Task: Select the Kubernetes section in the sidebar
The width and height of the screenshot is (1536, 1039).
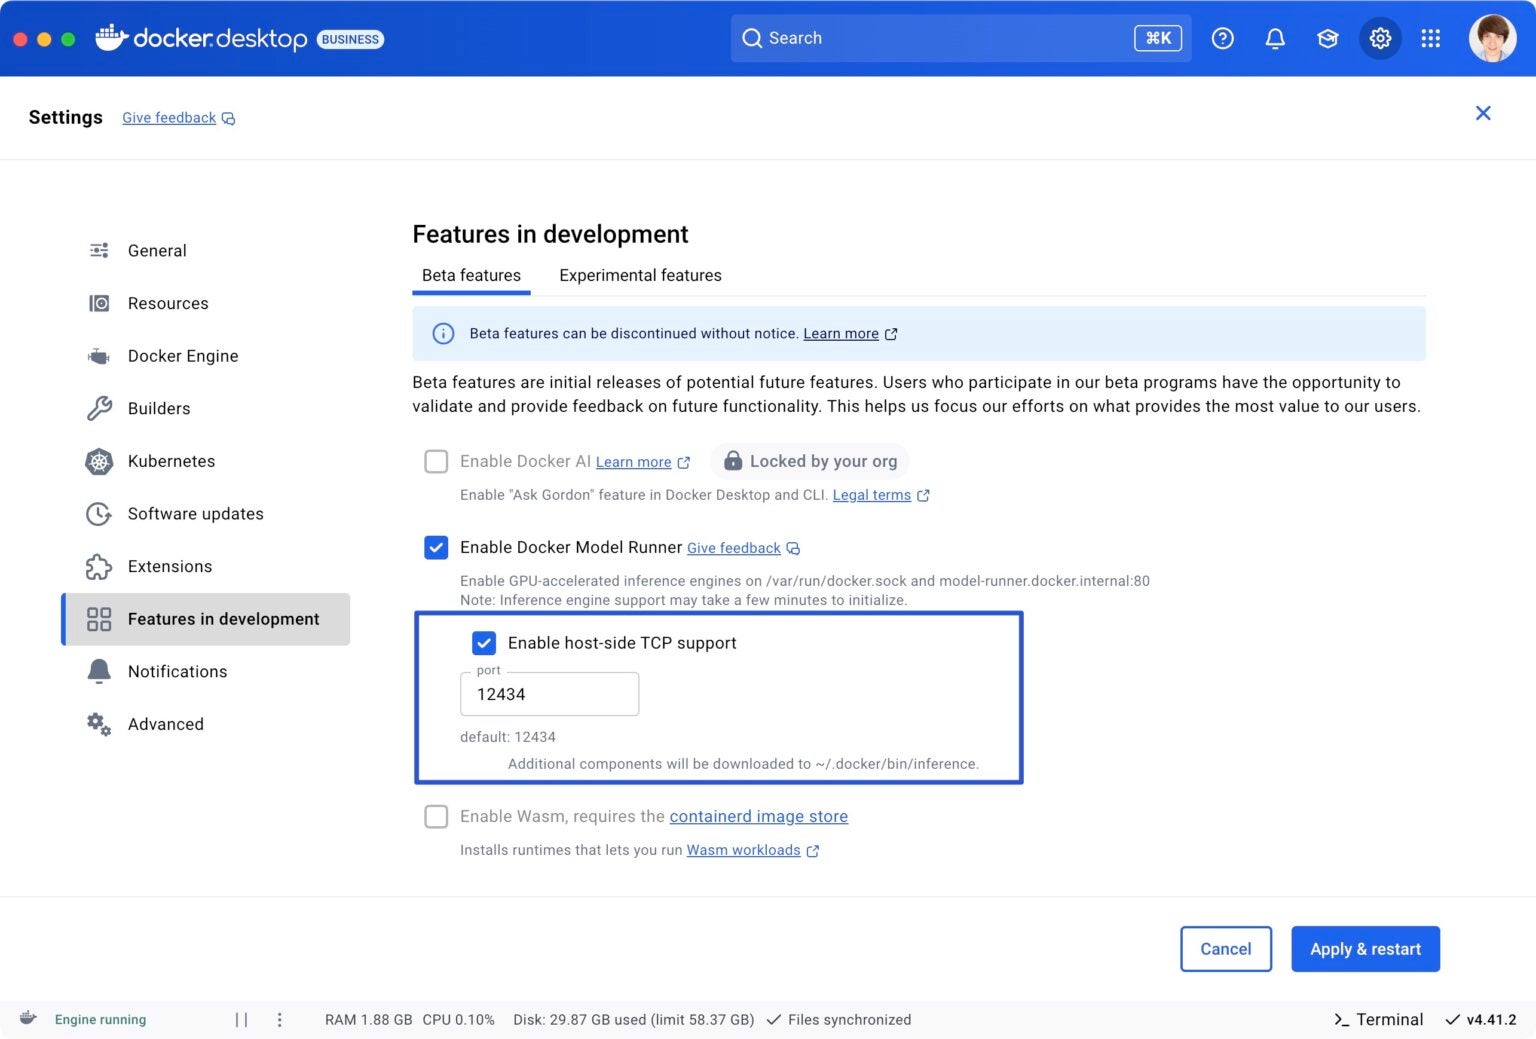Action: pos(171,461)
